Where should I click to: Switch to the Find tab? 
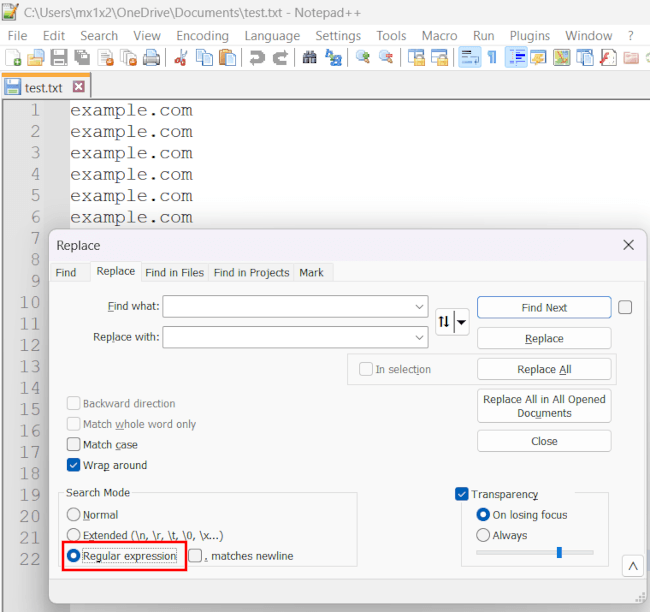click(x=66, y=272)
